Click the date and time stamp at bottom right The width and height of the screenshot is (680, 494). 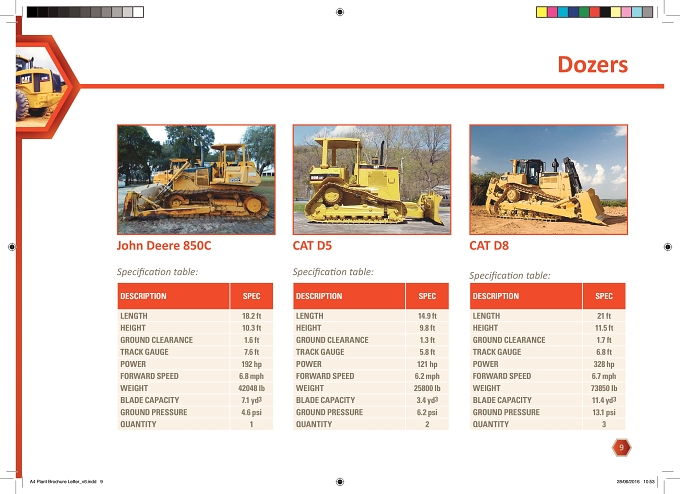[635, 481]
